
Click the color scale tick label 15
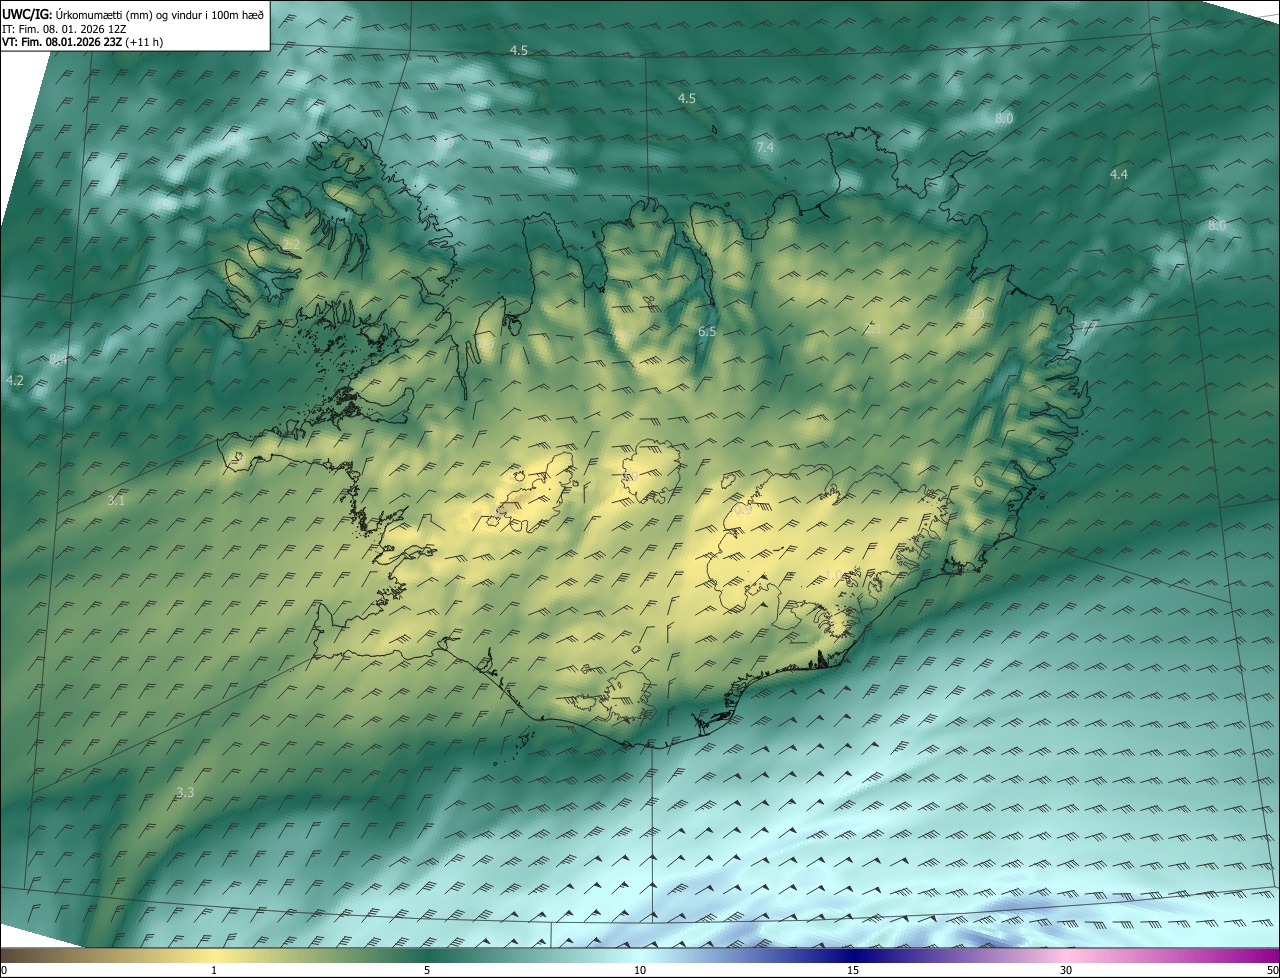click(x=853, y=970)
